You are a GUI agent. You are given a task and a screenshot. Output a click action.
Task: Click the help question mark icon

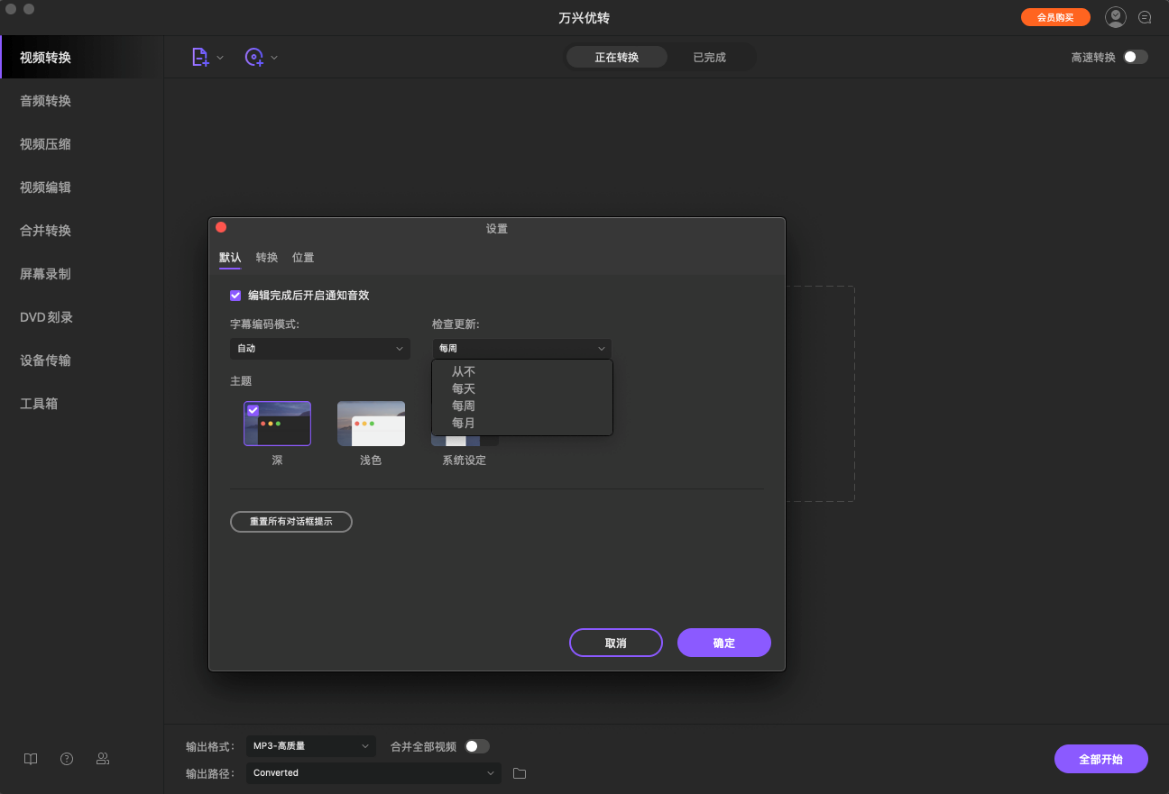66,759
